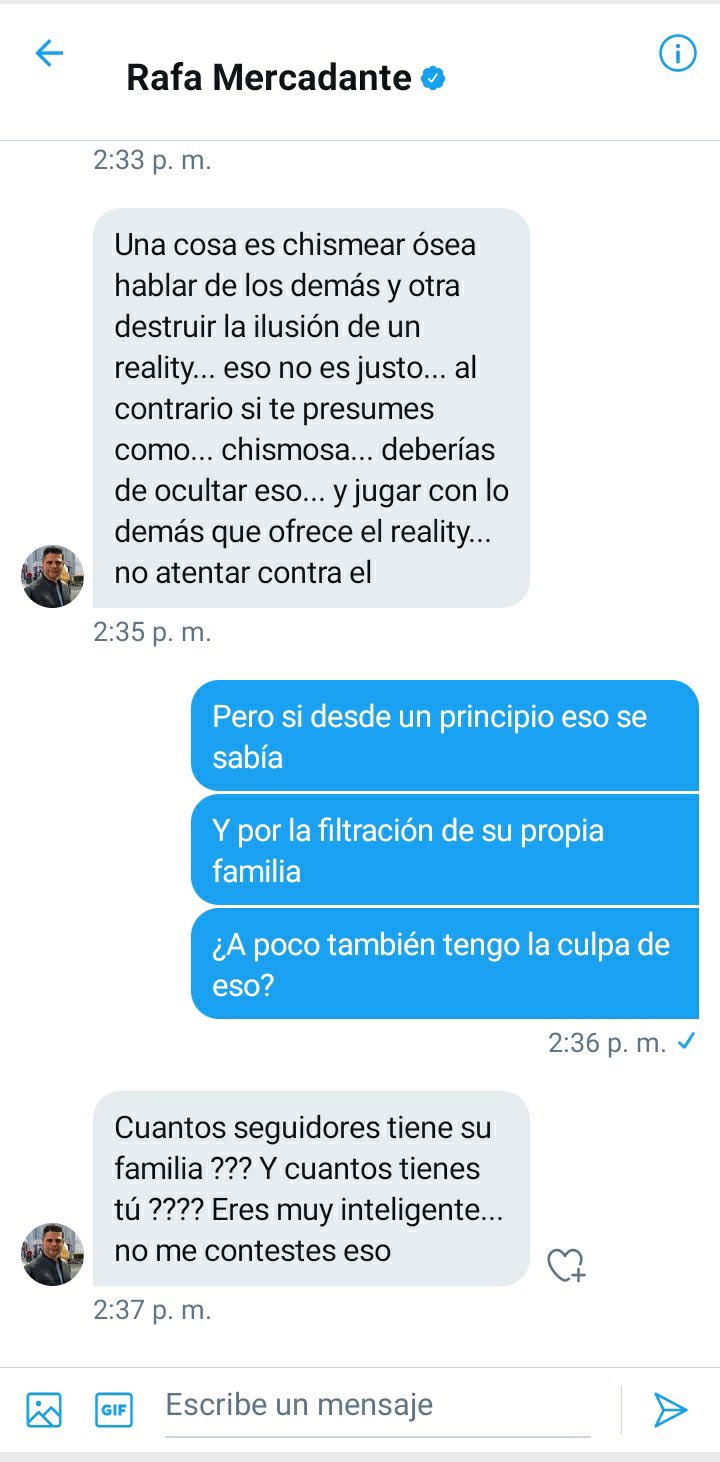Viewport: 720px width, 1462px height.
Task: Tap the 'Cuantos seguidores tiene su familia' message
Action: [x=311, y=1188]
